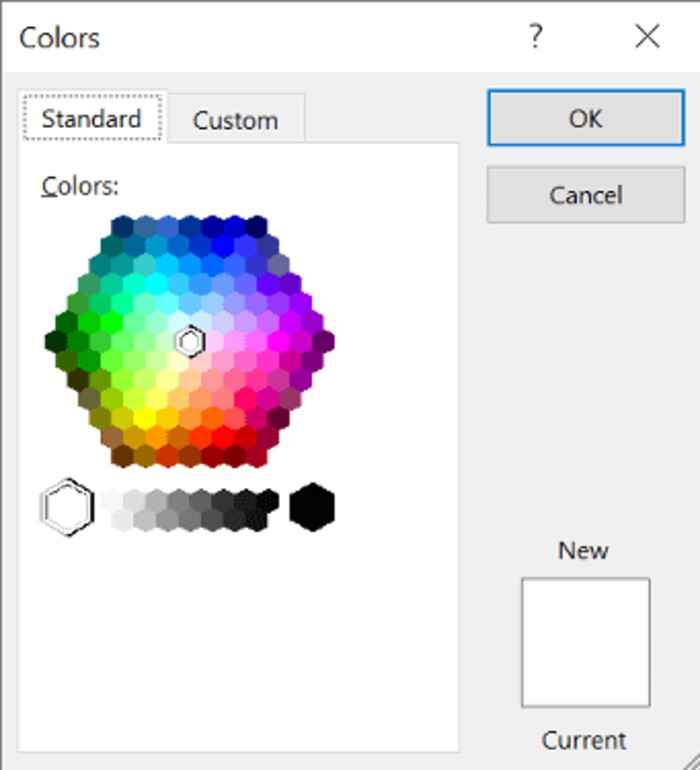The height and width of the screenshot is (770, 700).
Task: Open help with the question mark
Action: pyautogui.click(x=535, y=37)
